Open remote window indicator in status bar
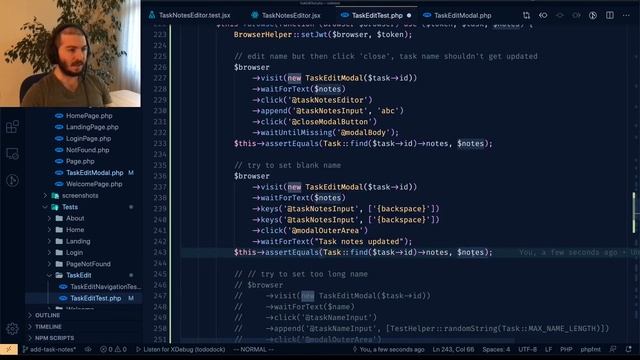The width and height of the screenshot is (640, 360). (x=9, y=349)
